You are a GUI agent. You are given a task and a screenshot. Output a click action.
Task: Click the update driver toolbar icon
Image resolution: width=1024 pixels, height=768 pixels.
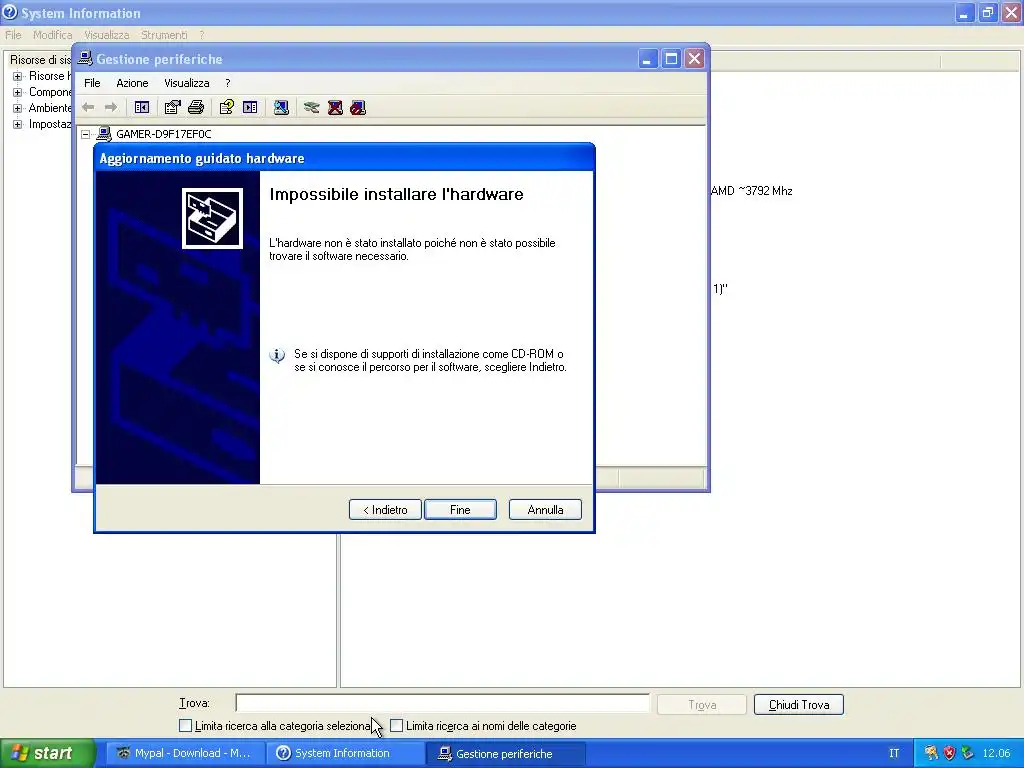point(312,107)
